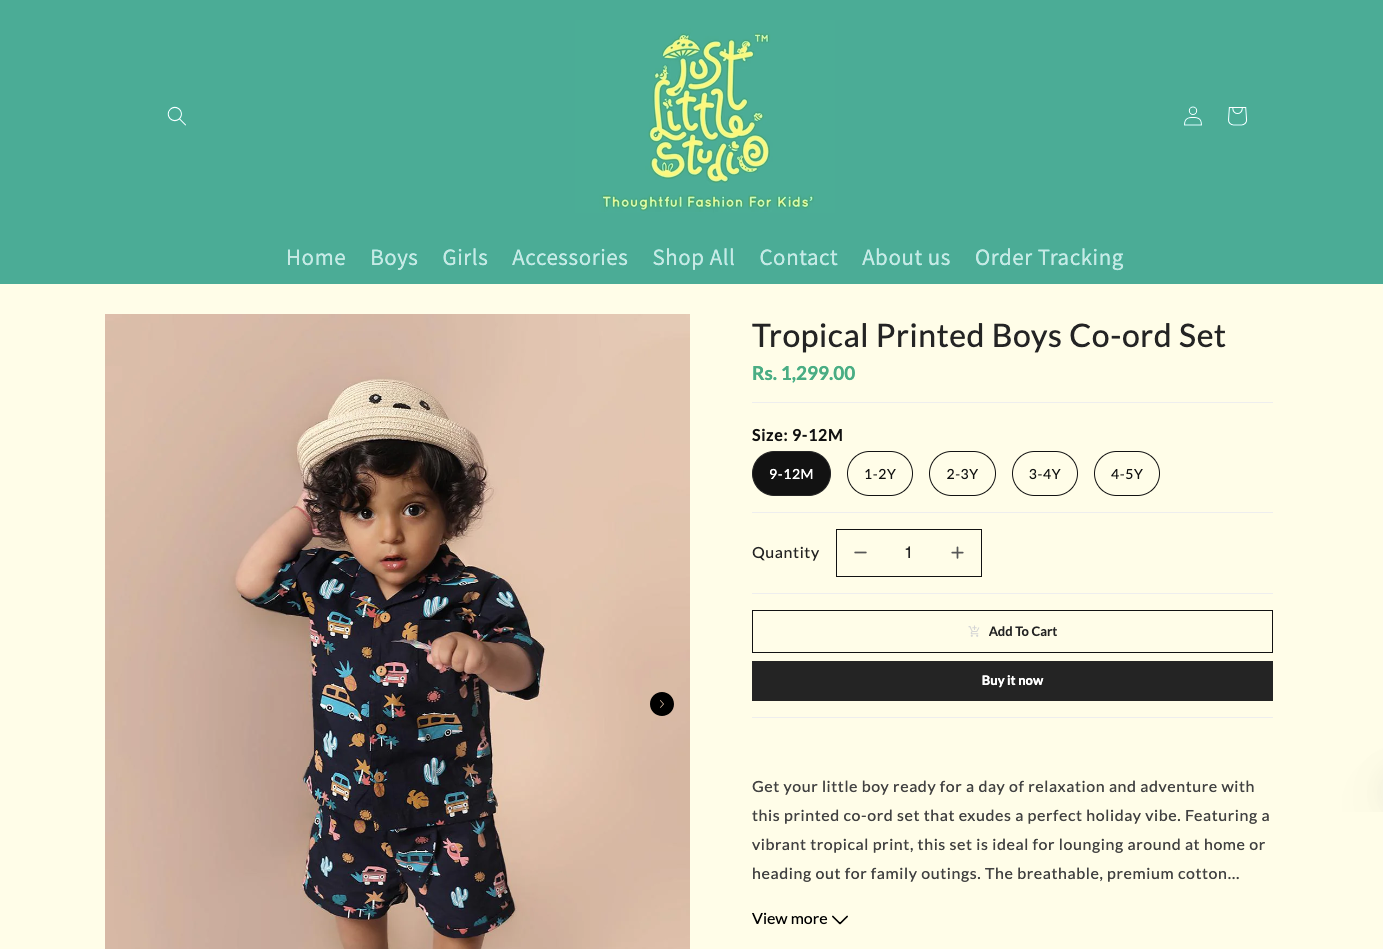Click the Add To Cart button
1383x949 pixels.
tap(1012, 632)
